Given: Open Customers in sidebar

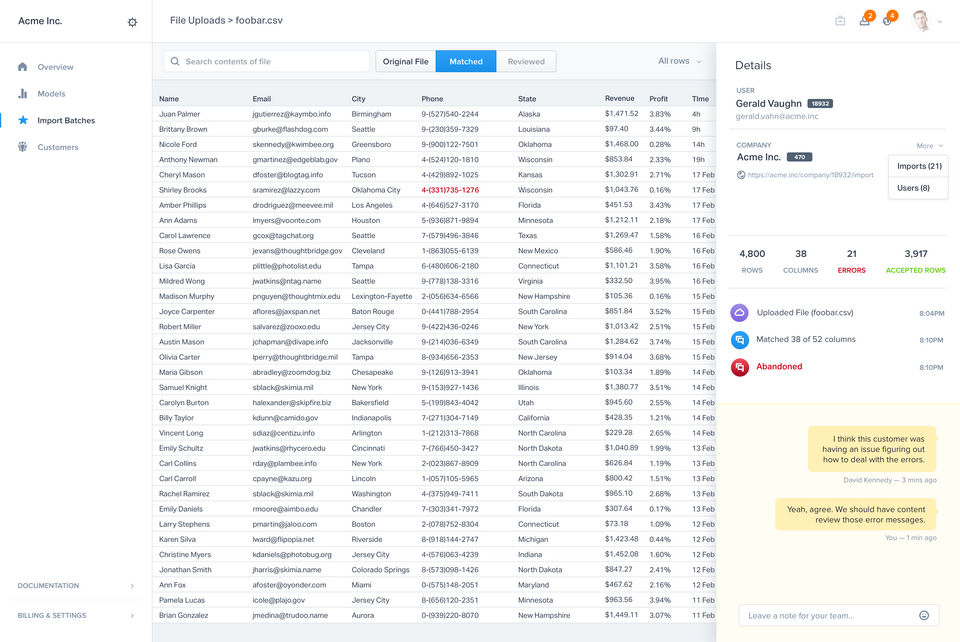Looking at the screenshot, I should 58,147.
